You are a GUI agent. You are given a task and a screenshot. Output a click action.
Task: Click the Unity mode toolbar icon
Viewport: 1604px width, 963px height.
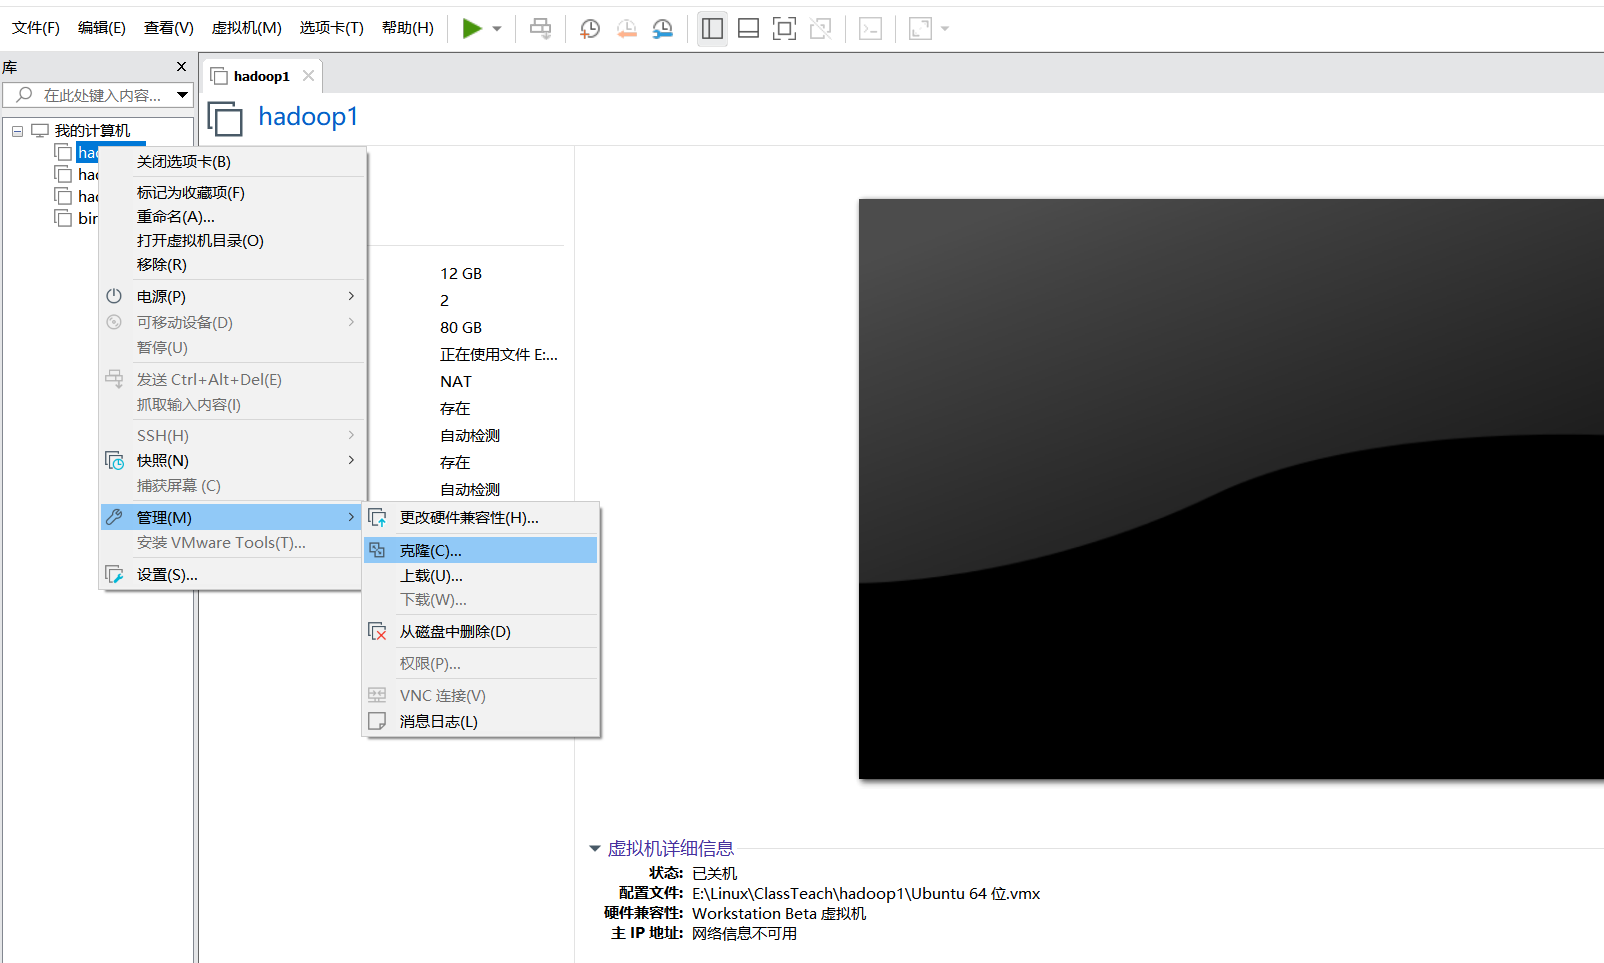(x=821, y=29)
